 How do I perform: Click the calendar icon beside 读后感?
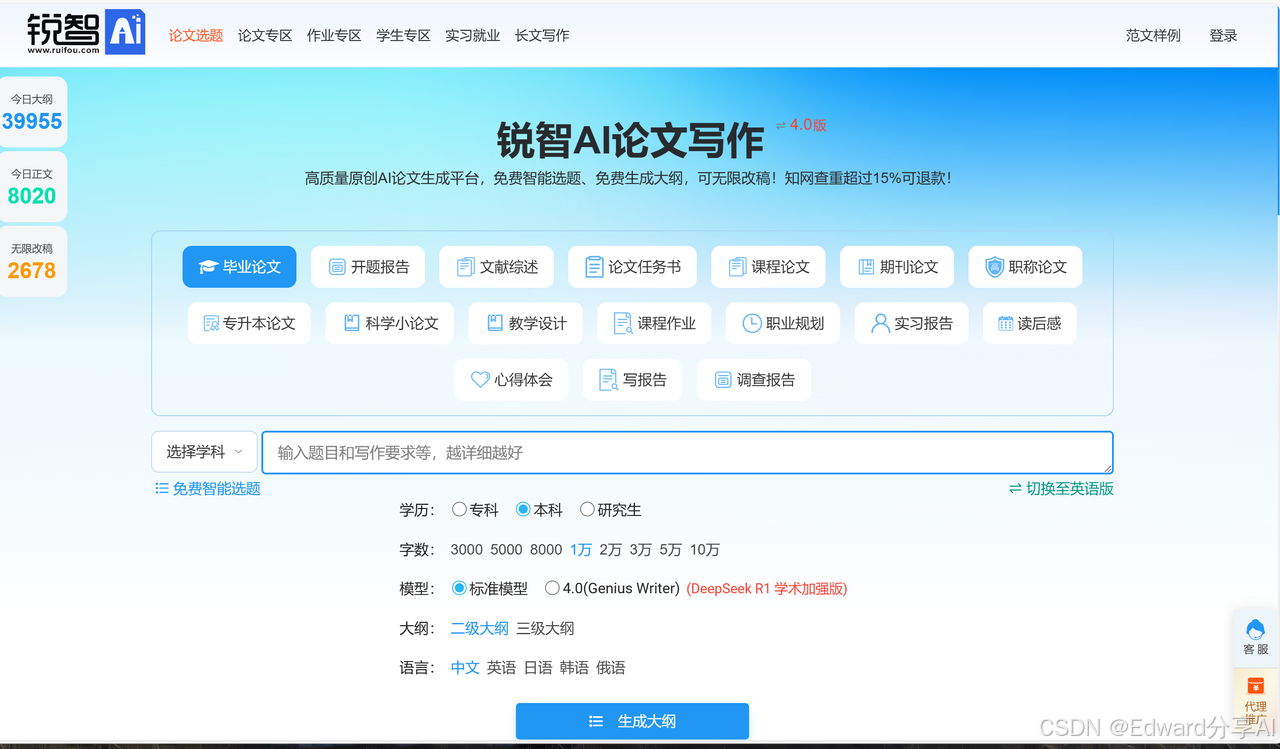1006,324
